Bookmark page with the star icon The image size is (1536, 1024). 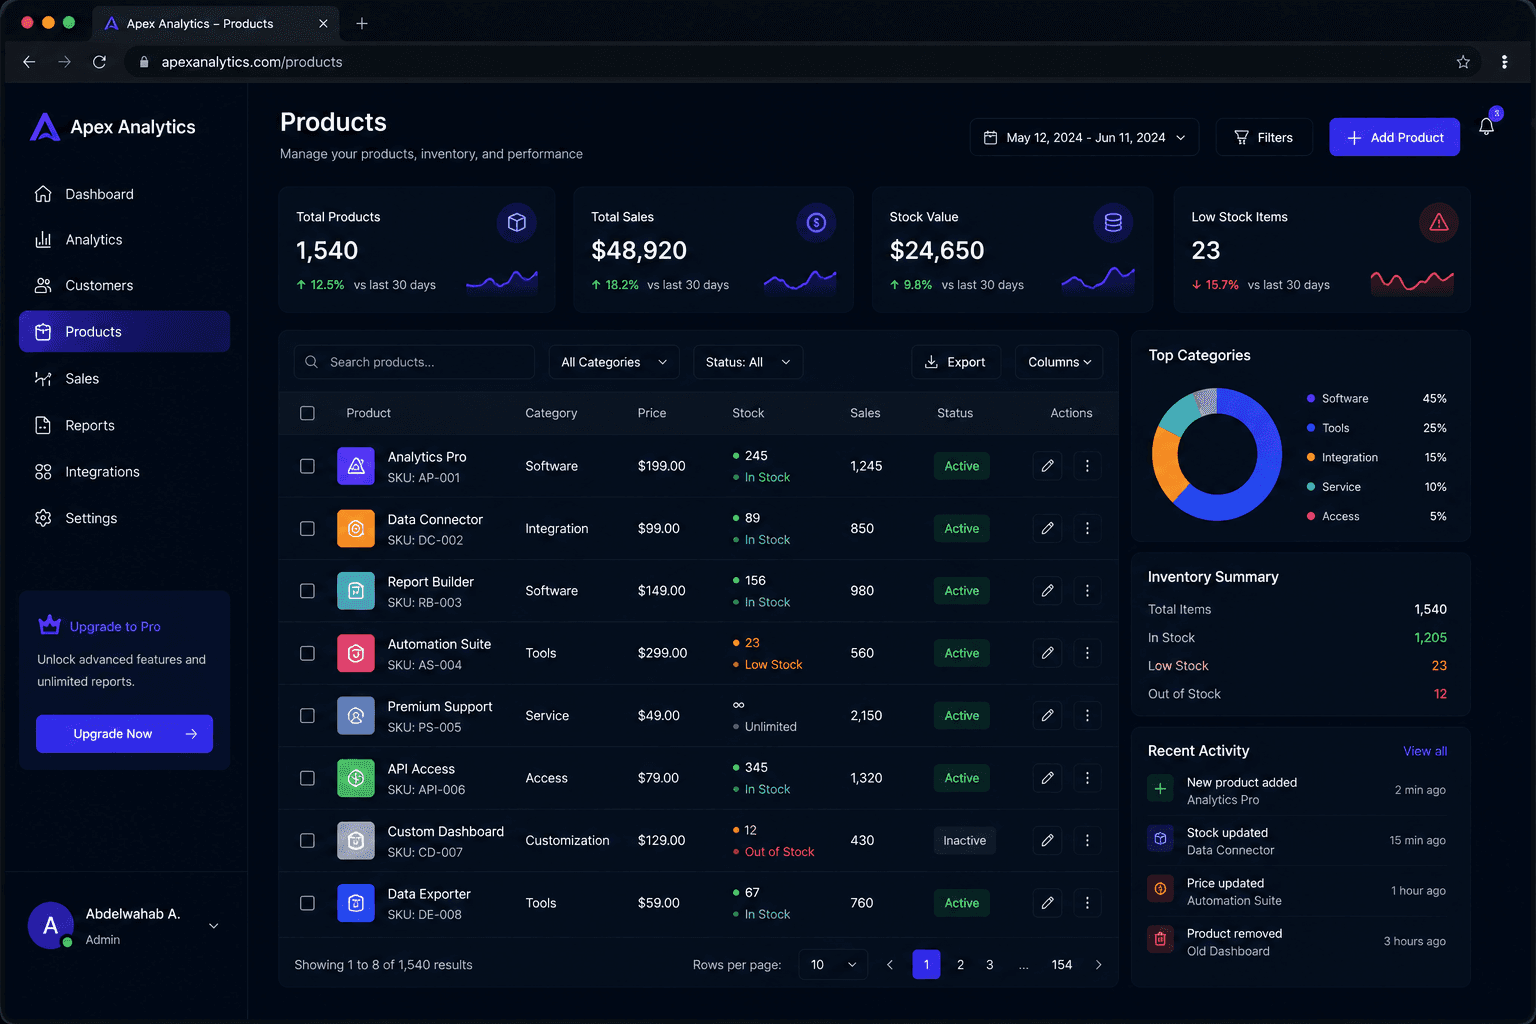[1463, 62]
